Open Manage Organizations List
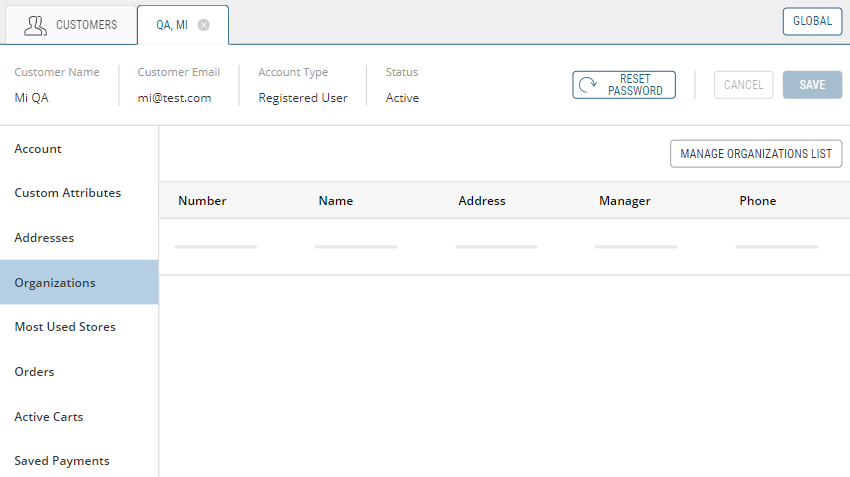The width and height of the screenshot is (850, 477). click(x=755, y=154)
